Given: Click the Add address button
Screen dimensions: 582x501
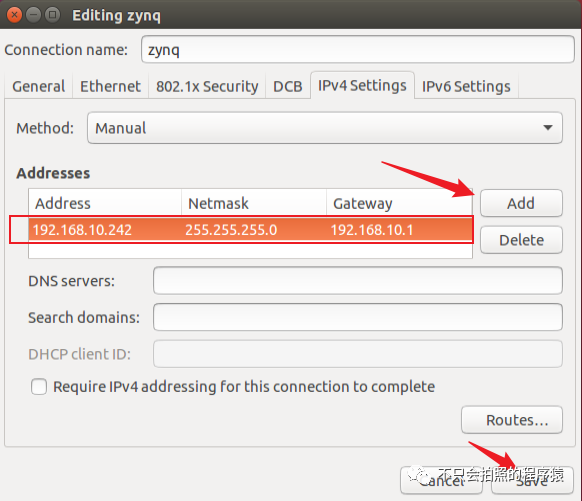Looking at the screenshot, I should [x=521, y=203].
